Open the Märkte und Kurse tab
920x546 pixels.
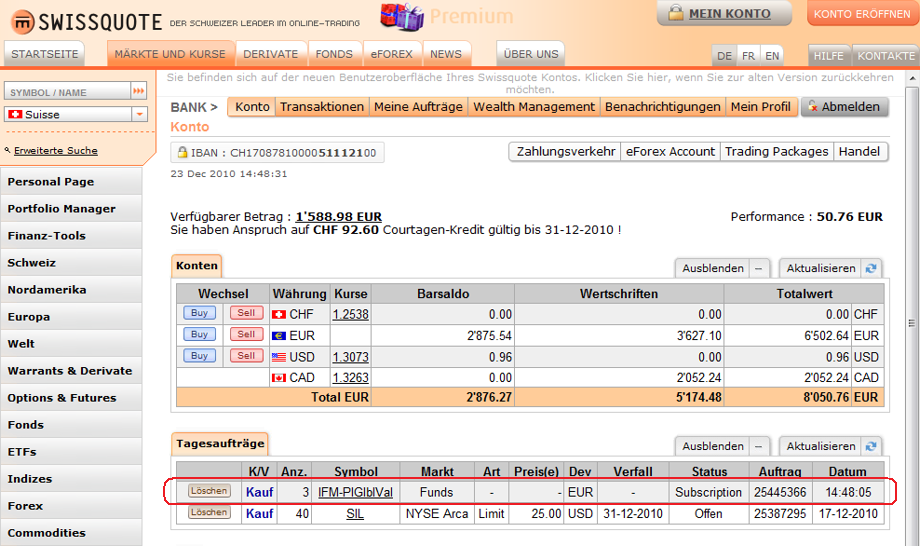tap(170, 54)
